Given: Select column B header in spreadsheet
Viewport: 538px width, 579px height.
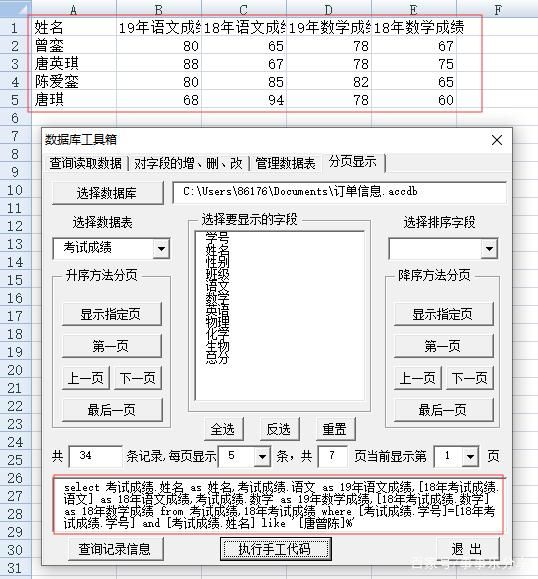Looking at the screenshot, I should (x=159, y=9).
